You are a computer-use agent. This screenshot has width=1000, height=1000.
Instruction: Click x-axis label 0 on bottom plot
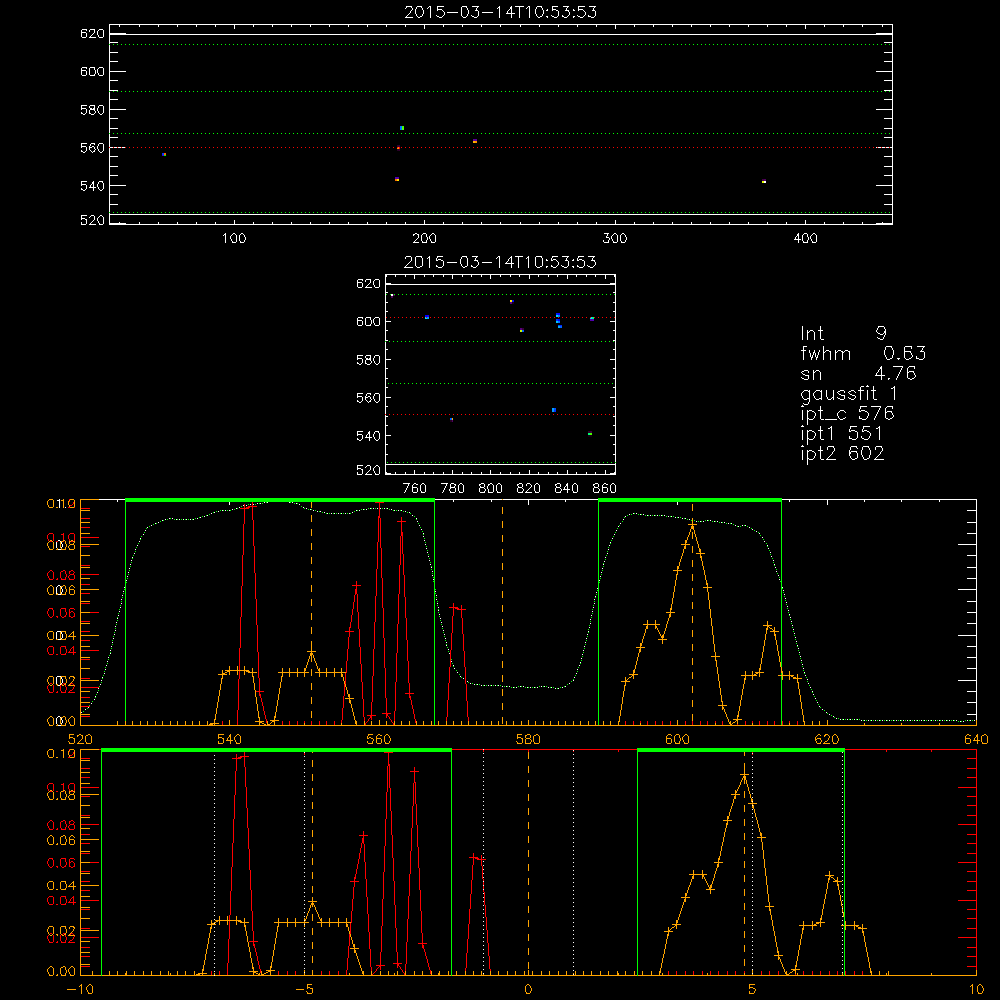pos(528,990)
